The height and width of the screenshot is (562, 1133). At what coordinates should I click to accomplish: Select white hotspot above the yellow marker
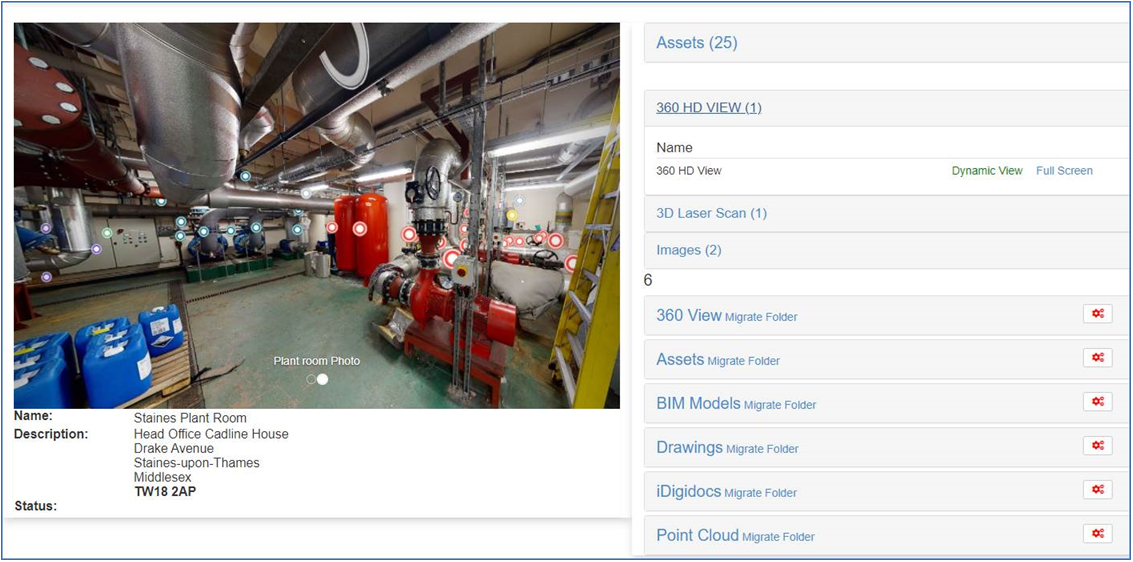coord(519,200)
